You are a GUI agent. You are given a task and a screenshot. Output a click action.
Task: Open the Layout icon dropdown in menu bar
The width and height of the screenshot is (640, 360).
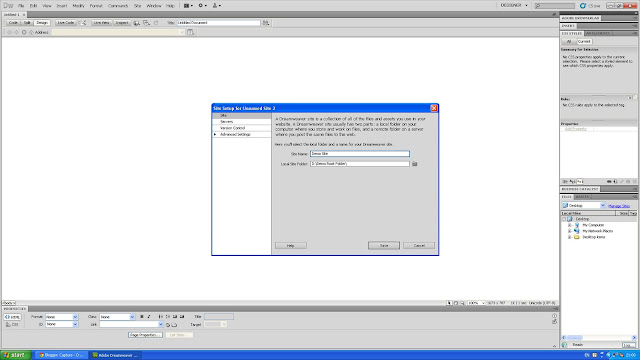[188, 6]
